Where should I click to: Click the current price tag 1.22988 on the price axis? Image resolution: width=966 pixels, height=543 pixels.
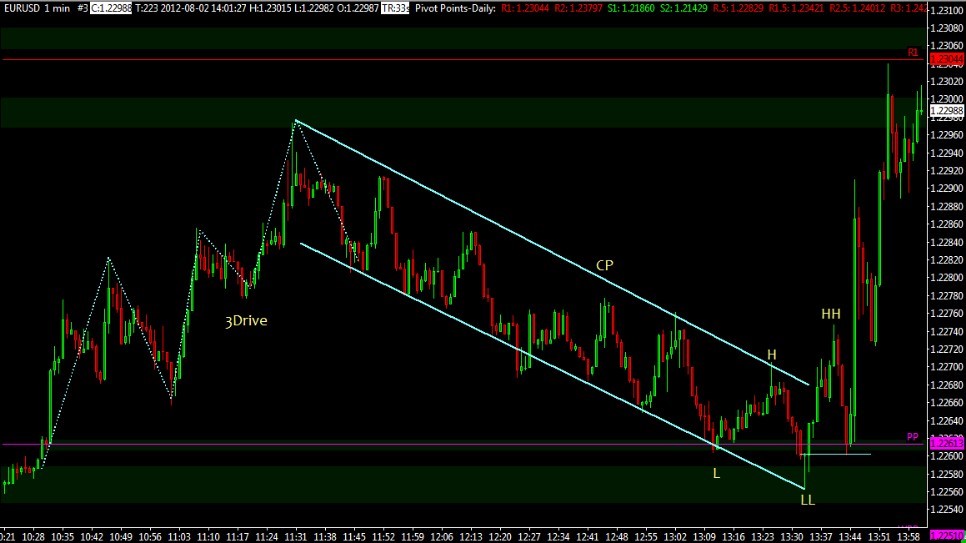(x=947, y=111)
